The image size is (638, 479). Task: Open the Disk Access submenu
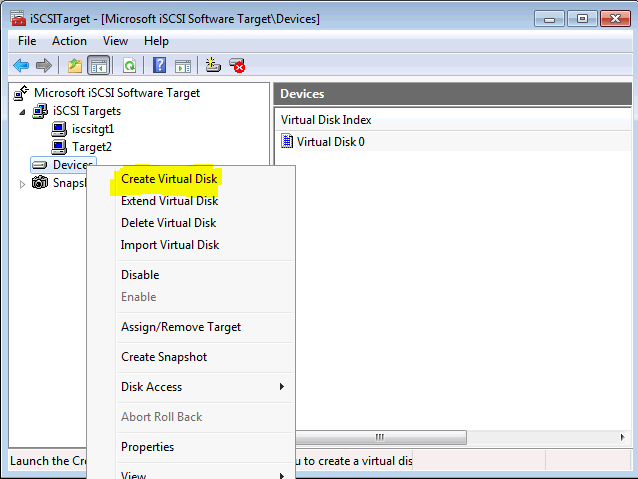point(151,387)
